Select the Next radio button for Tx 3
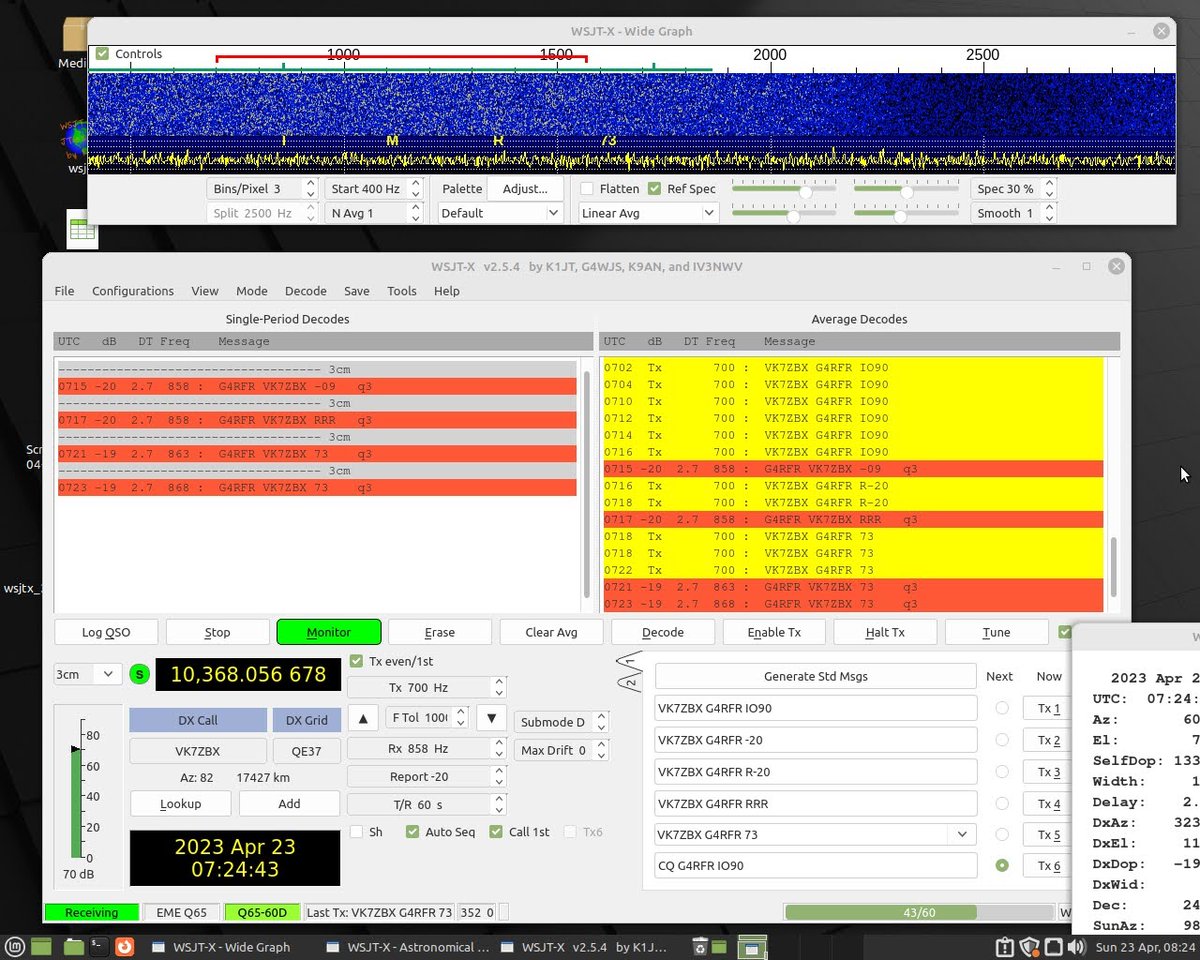 pos(1002,771)
